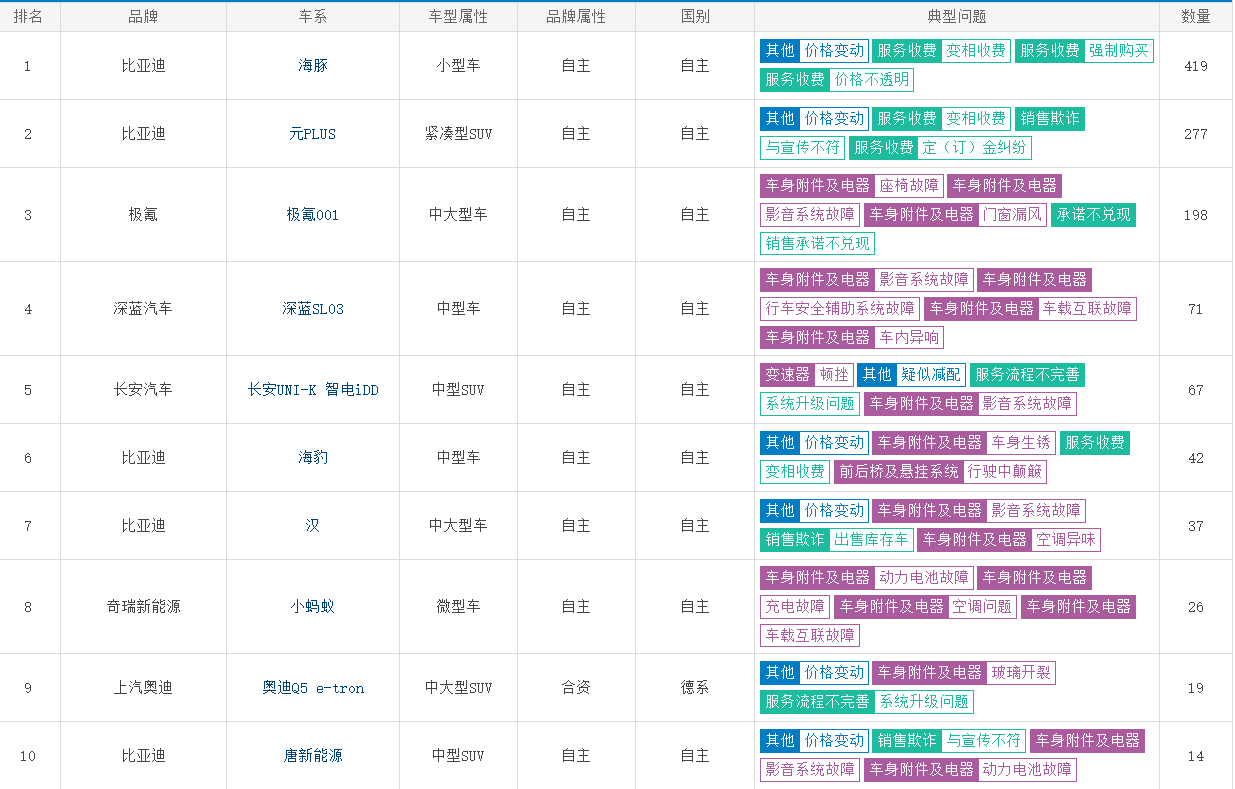
Task: Click the quantity value 42
Action: (1196, 458)
